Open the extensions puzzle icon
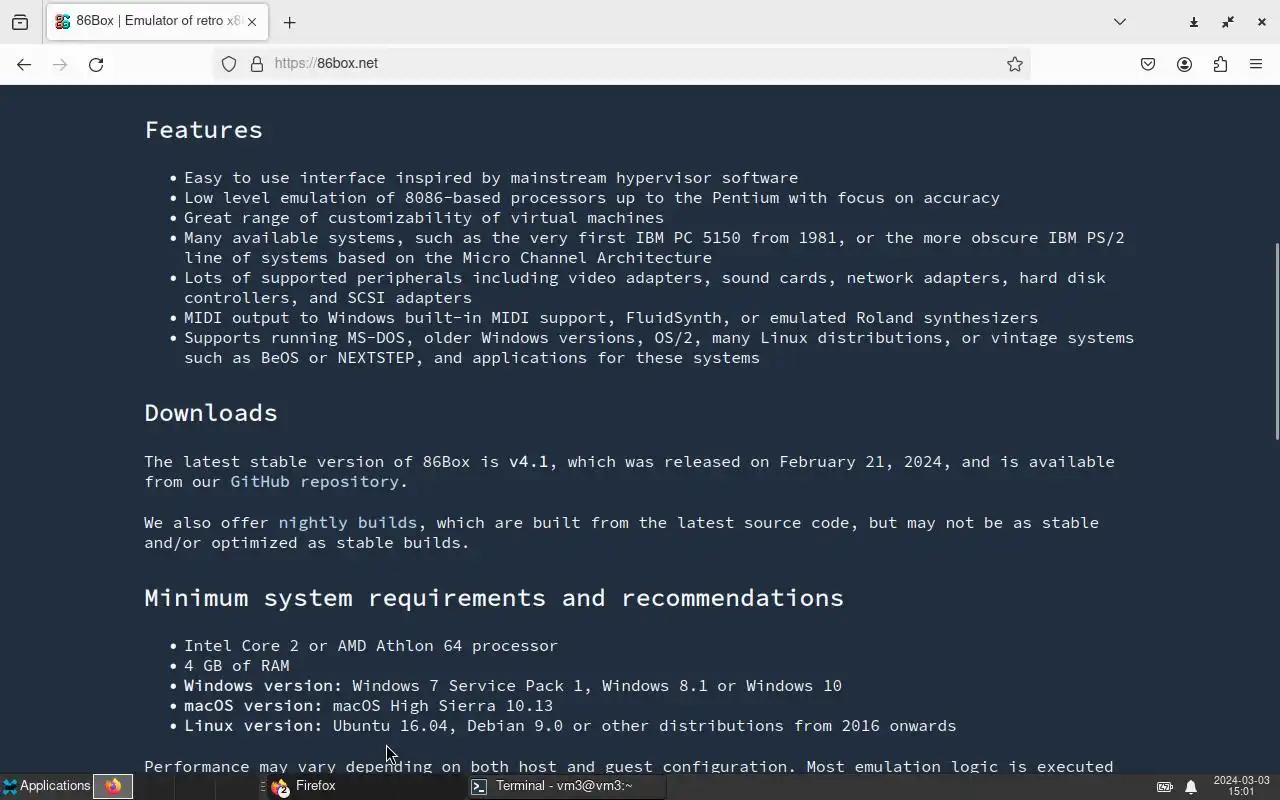The image size is (1280, 800). 1220,64
